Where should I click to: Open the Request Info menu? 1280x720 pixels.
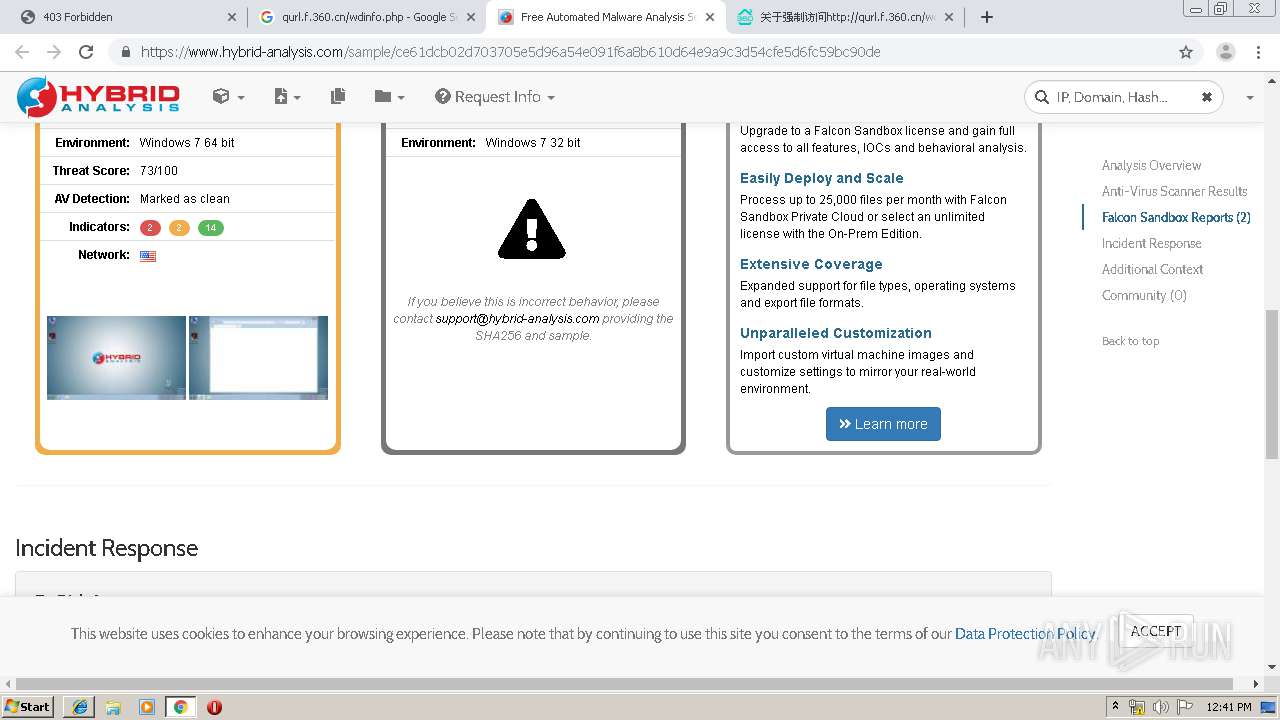pos(495,96)
